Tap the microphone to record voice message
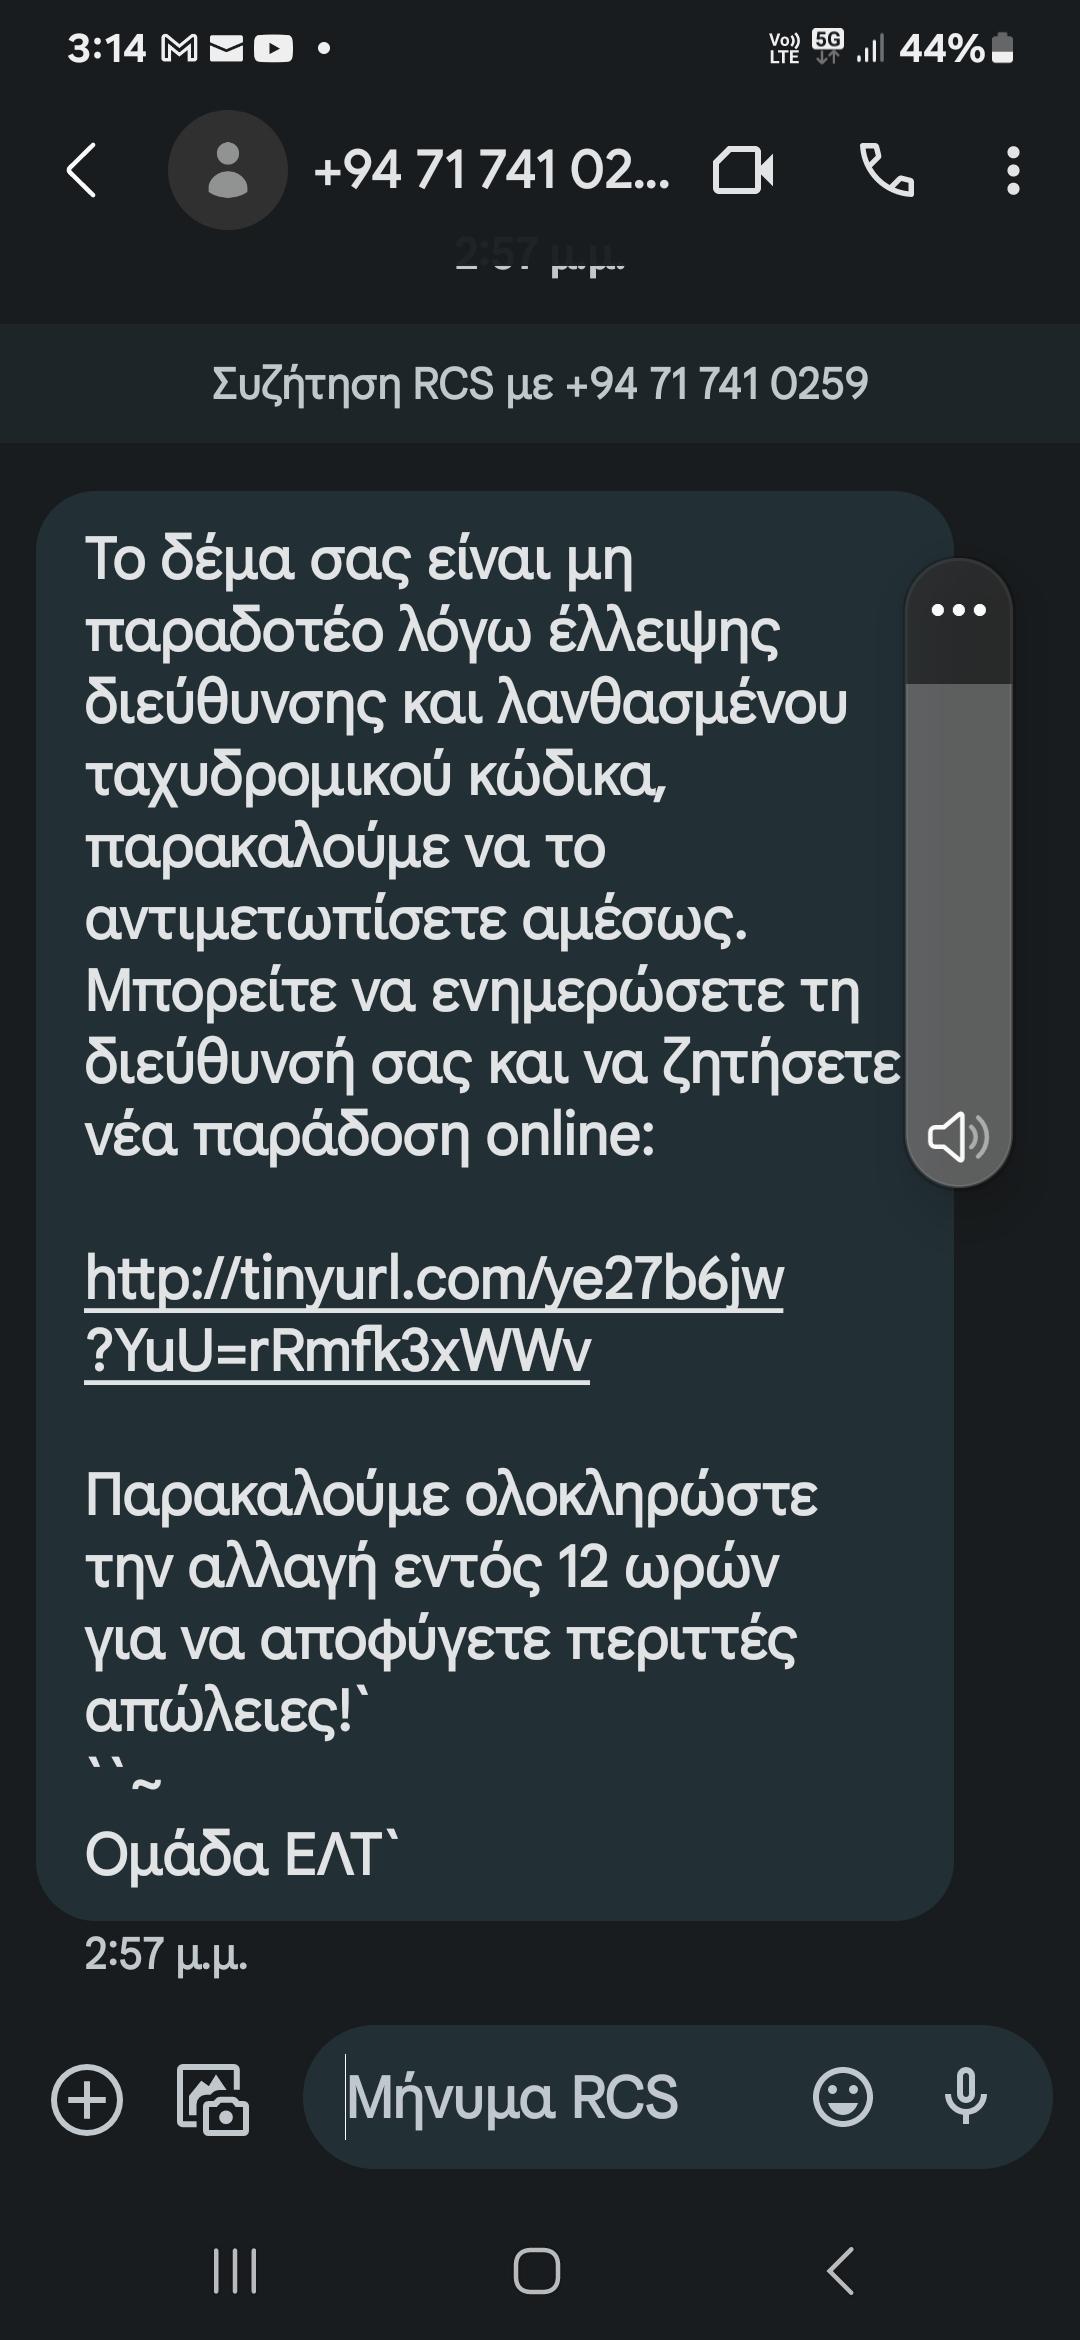This screenshot has height=2340, width=1080. [x=966, y=2097]
